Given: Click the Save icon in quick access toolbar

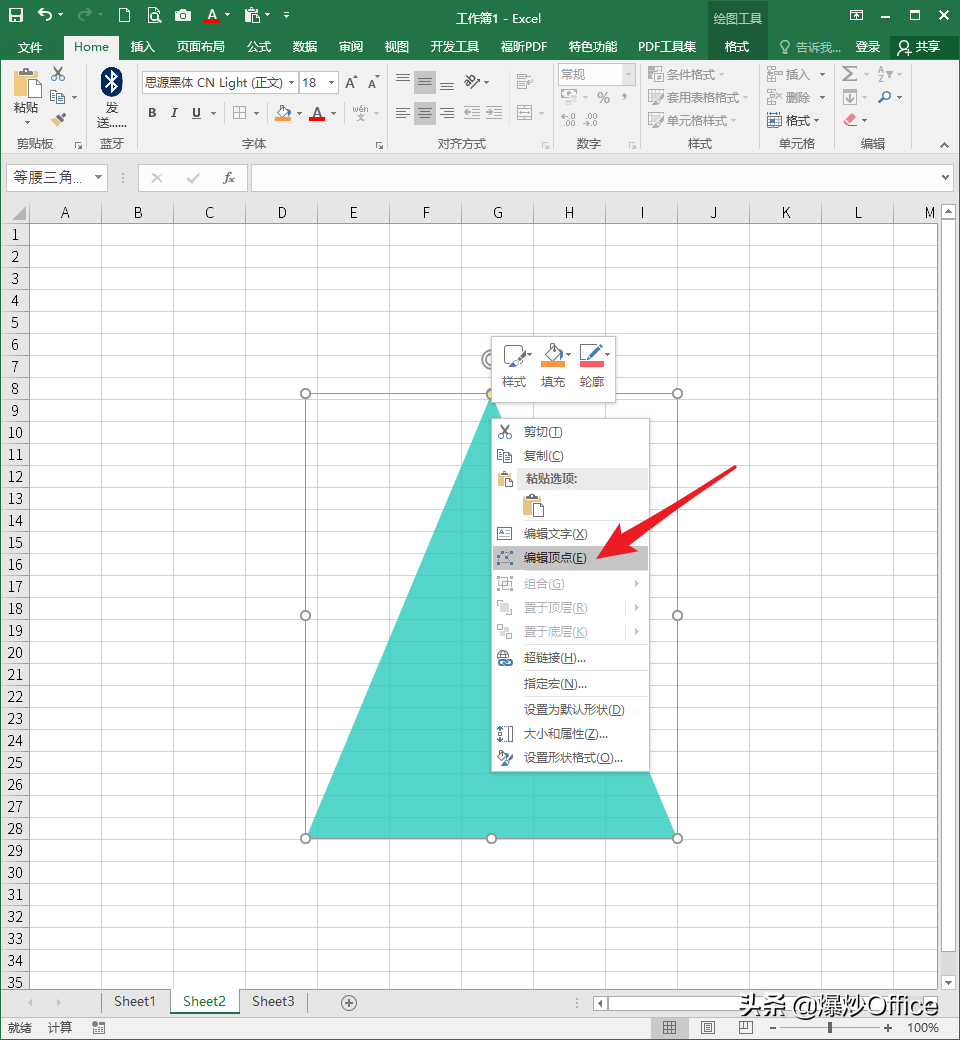Looking at the screenshot, I should [15, 15].
